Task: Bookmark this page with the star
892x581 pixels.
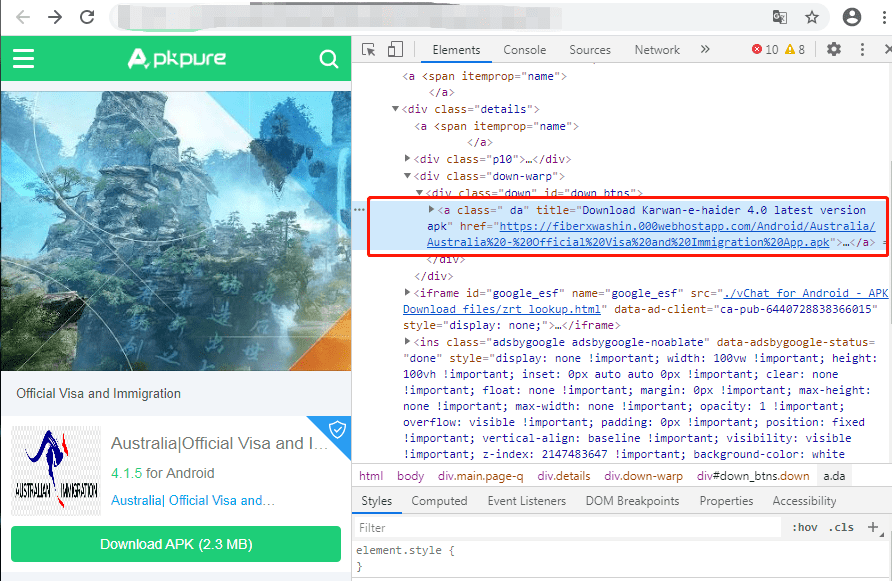Action: click(812, 17)
